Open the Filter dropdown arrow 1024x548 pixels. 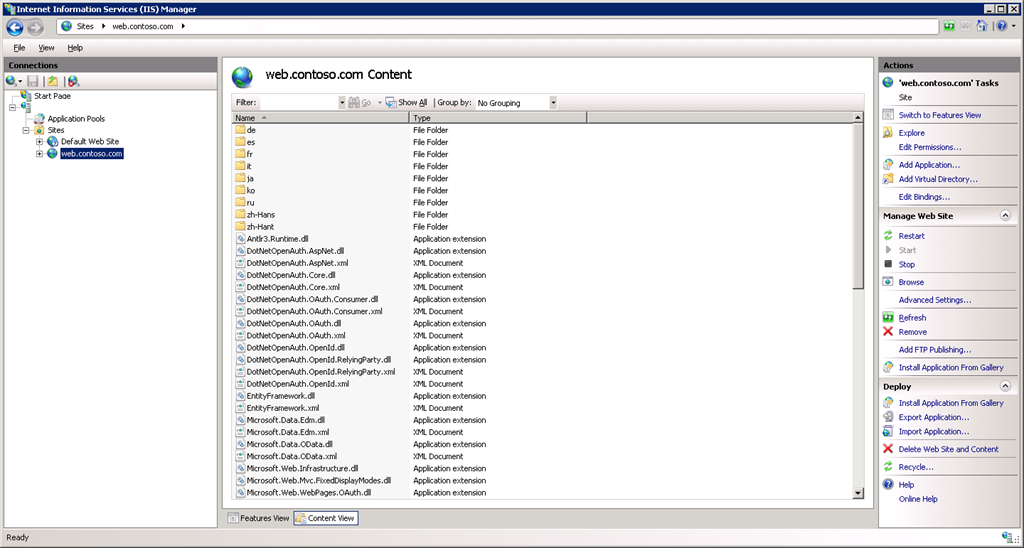pos(342,103)
